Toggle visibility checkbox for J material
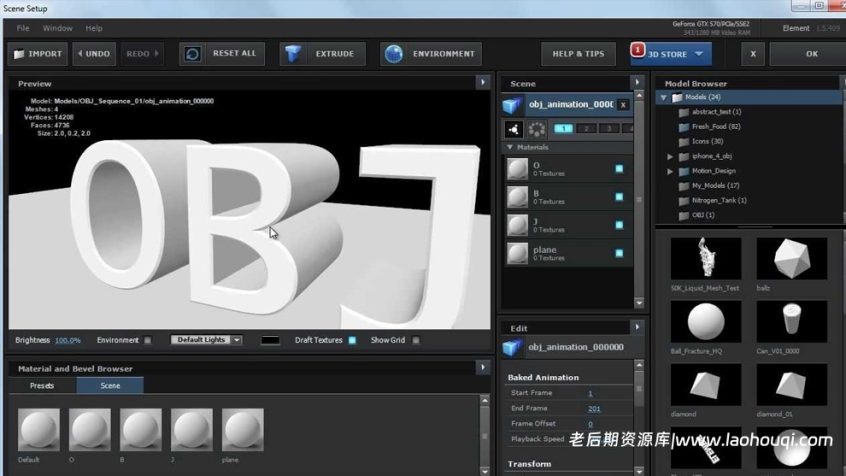846x476 pixels. (x=619, y=225)
